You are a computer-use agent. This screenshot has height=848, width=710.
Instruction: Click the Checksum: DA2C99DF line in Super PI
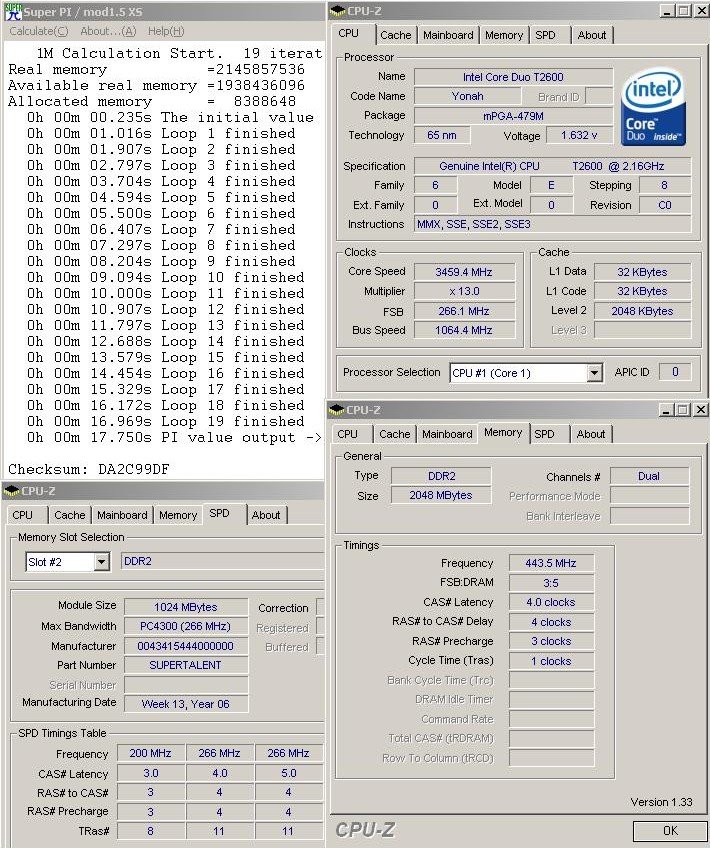click(89, 469)
